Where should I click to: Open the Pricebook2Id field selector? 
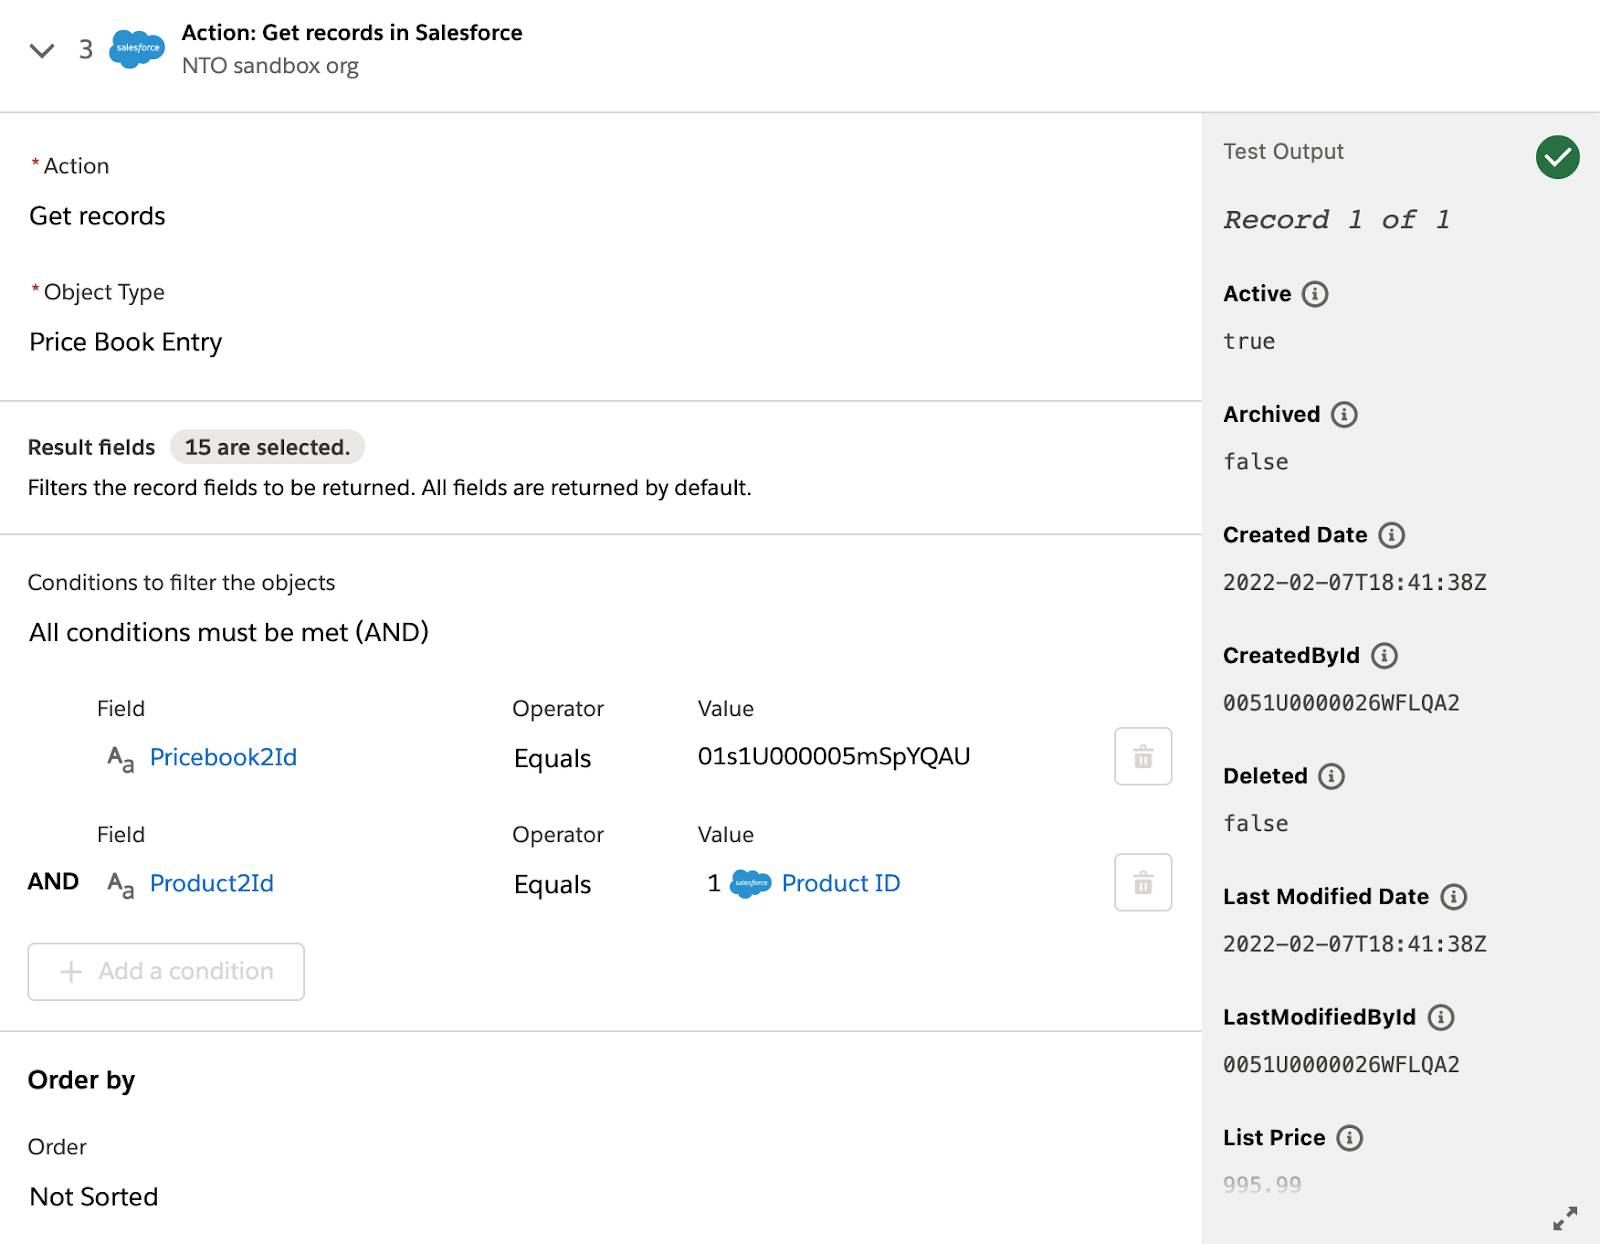223,757
